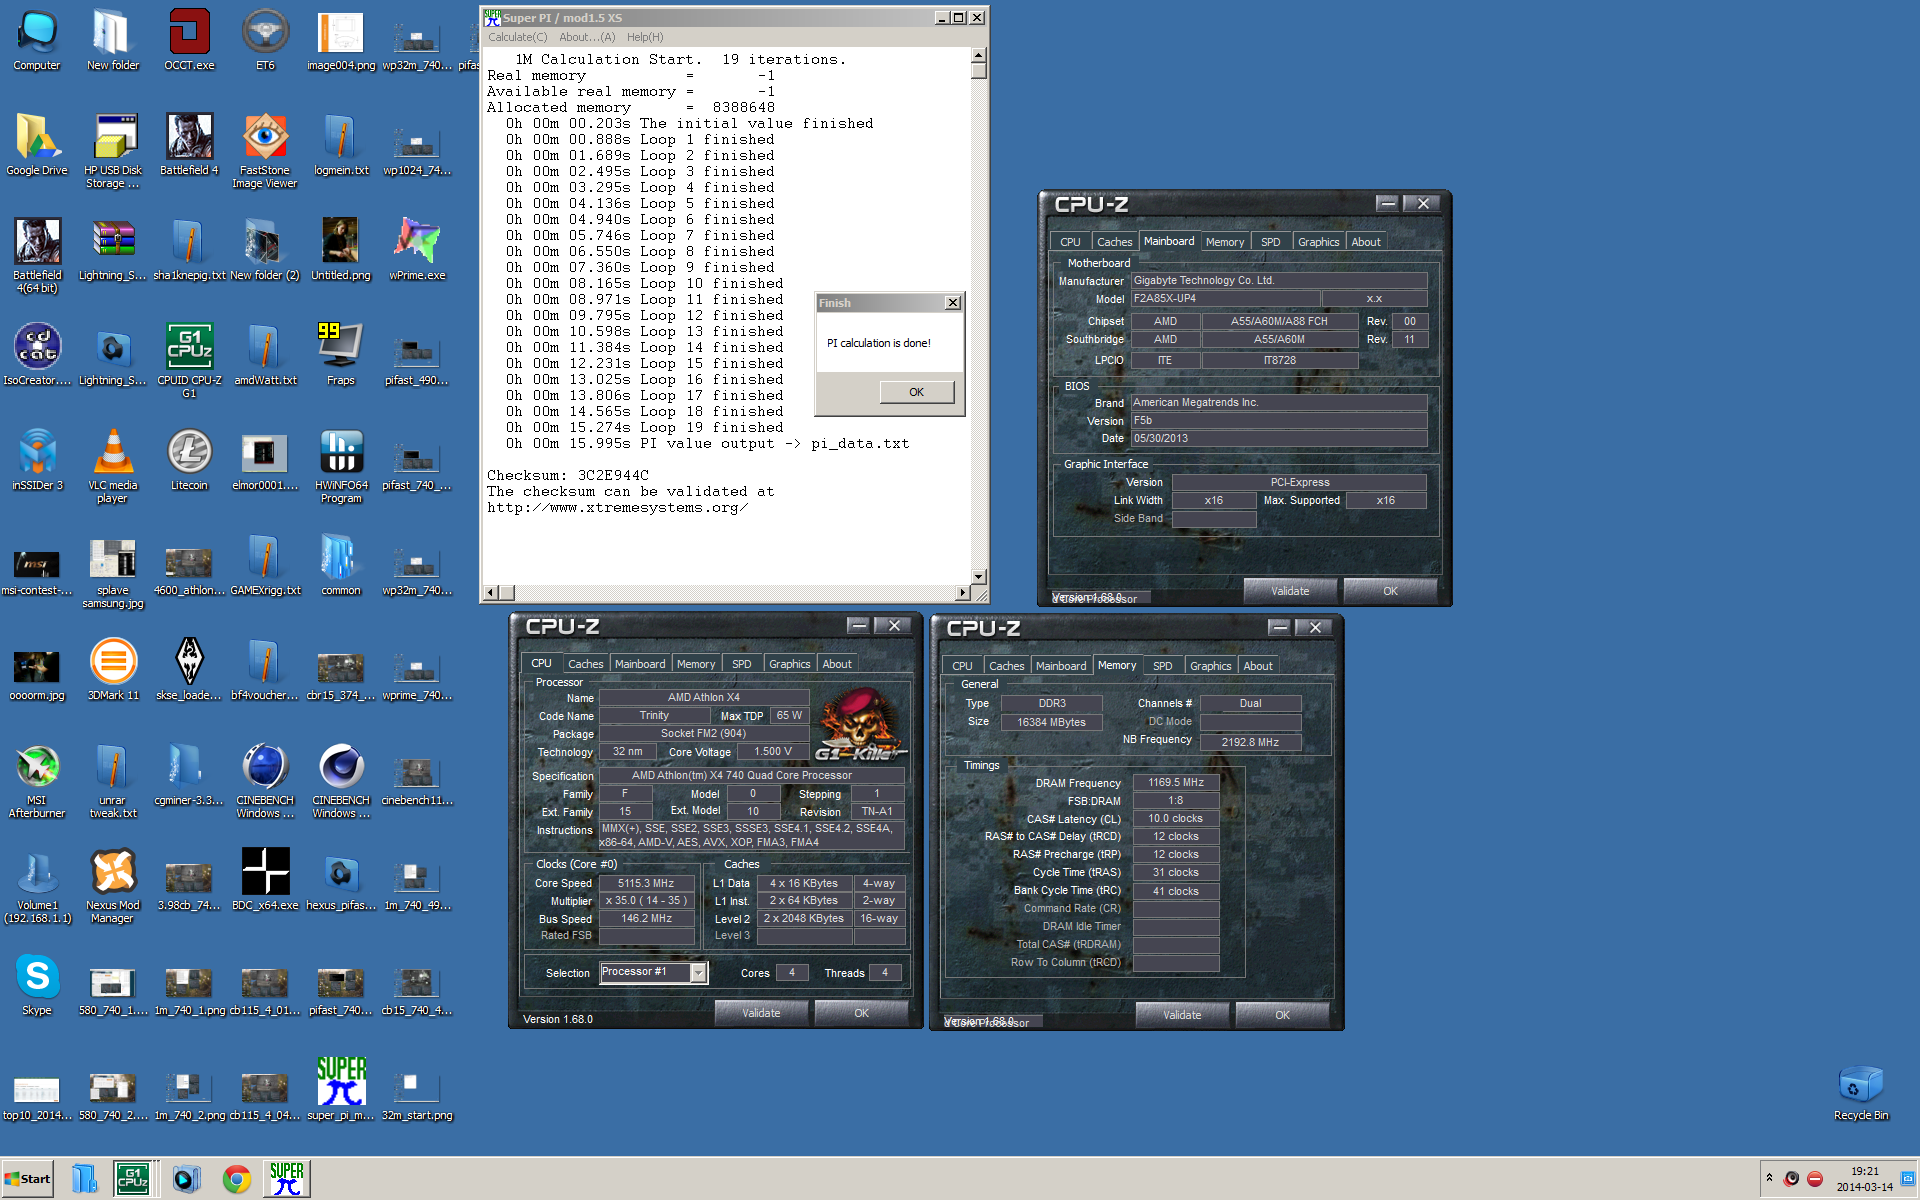Open BDC_x64.exe desktop icon
Viewport: 1920px width, 1200px height.
point(265,880)
